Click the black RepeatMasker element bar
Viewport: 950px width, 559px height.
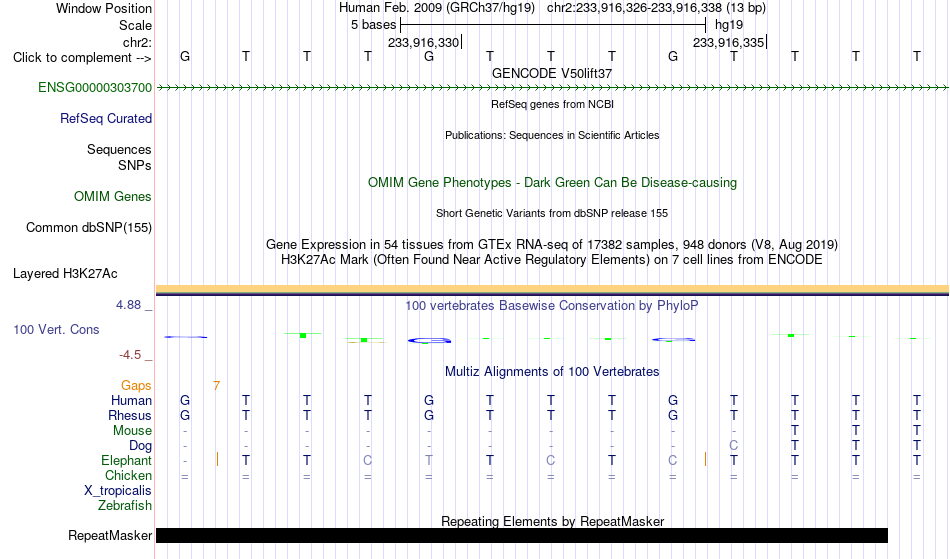[522, 535]
